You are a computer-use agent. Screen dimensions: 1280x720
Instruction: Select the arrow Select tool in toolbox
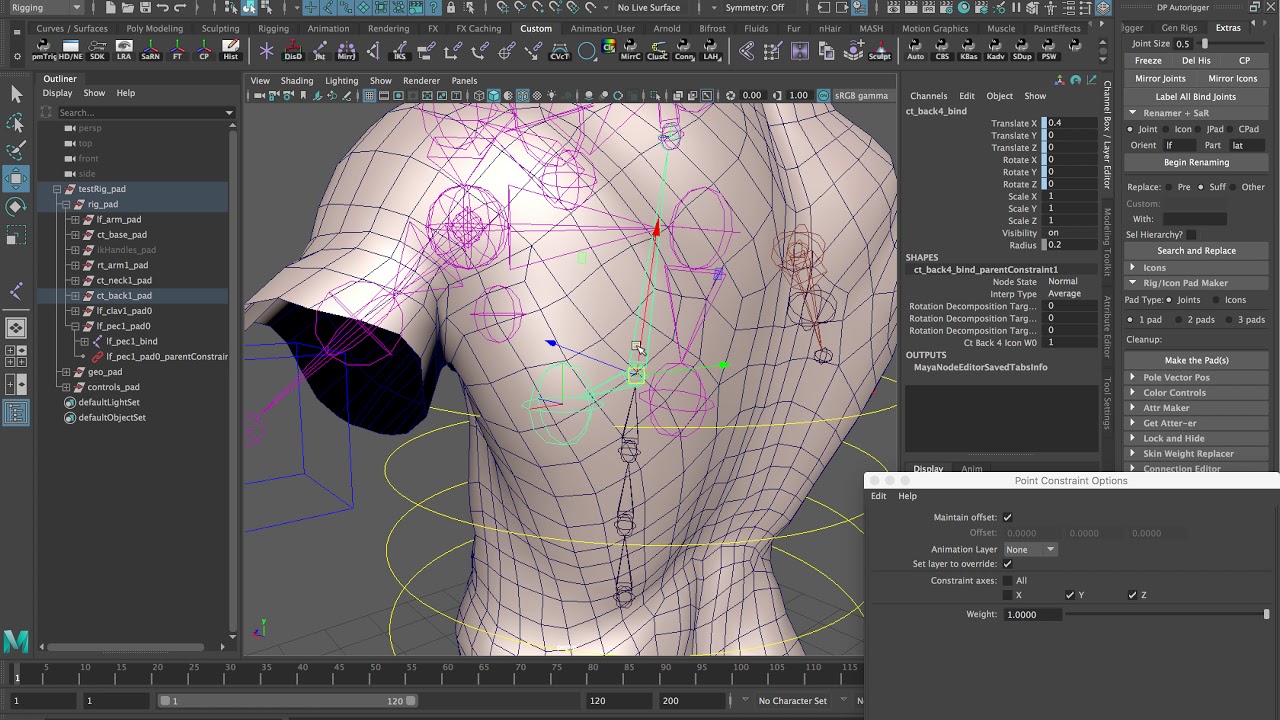tap(16, 94)
